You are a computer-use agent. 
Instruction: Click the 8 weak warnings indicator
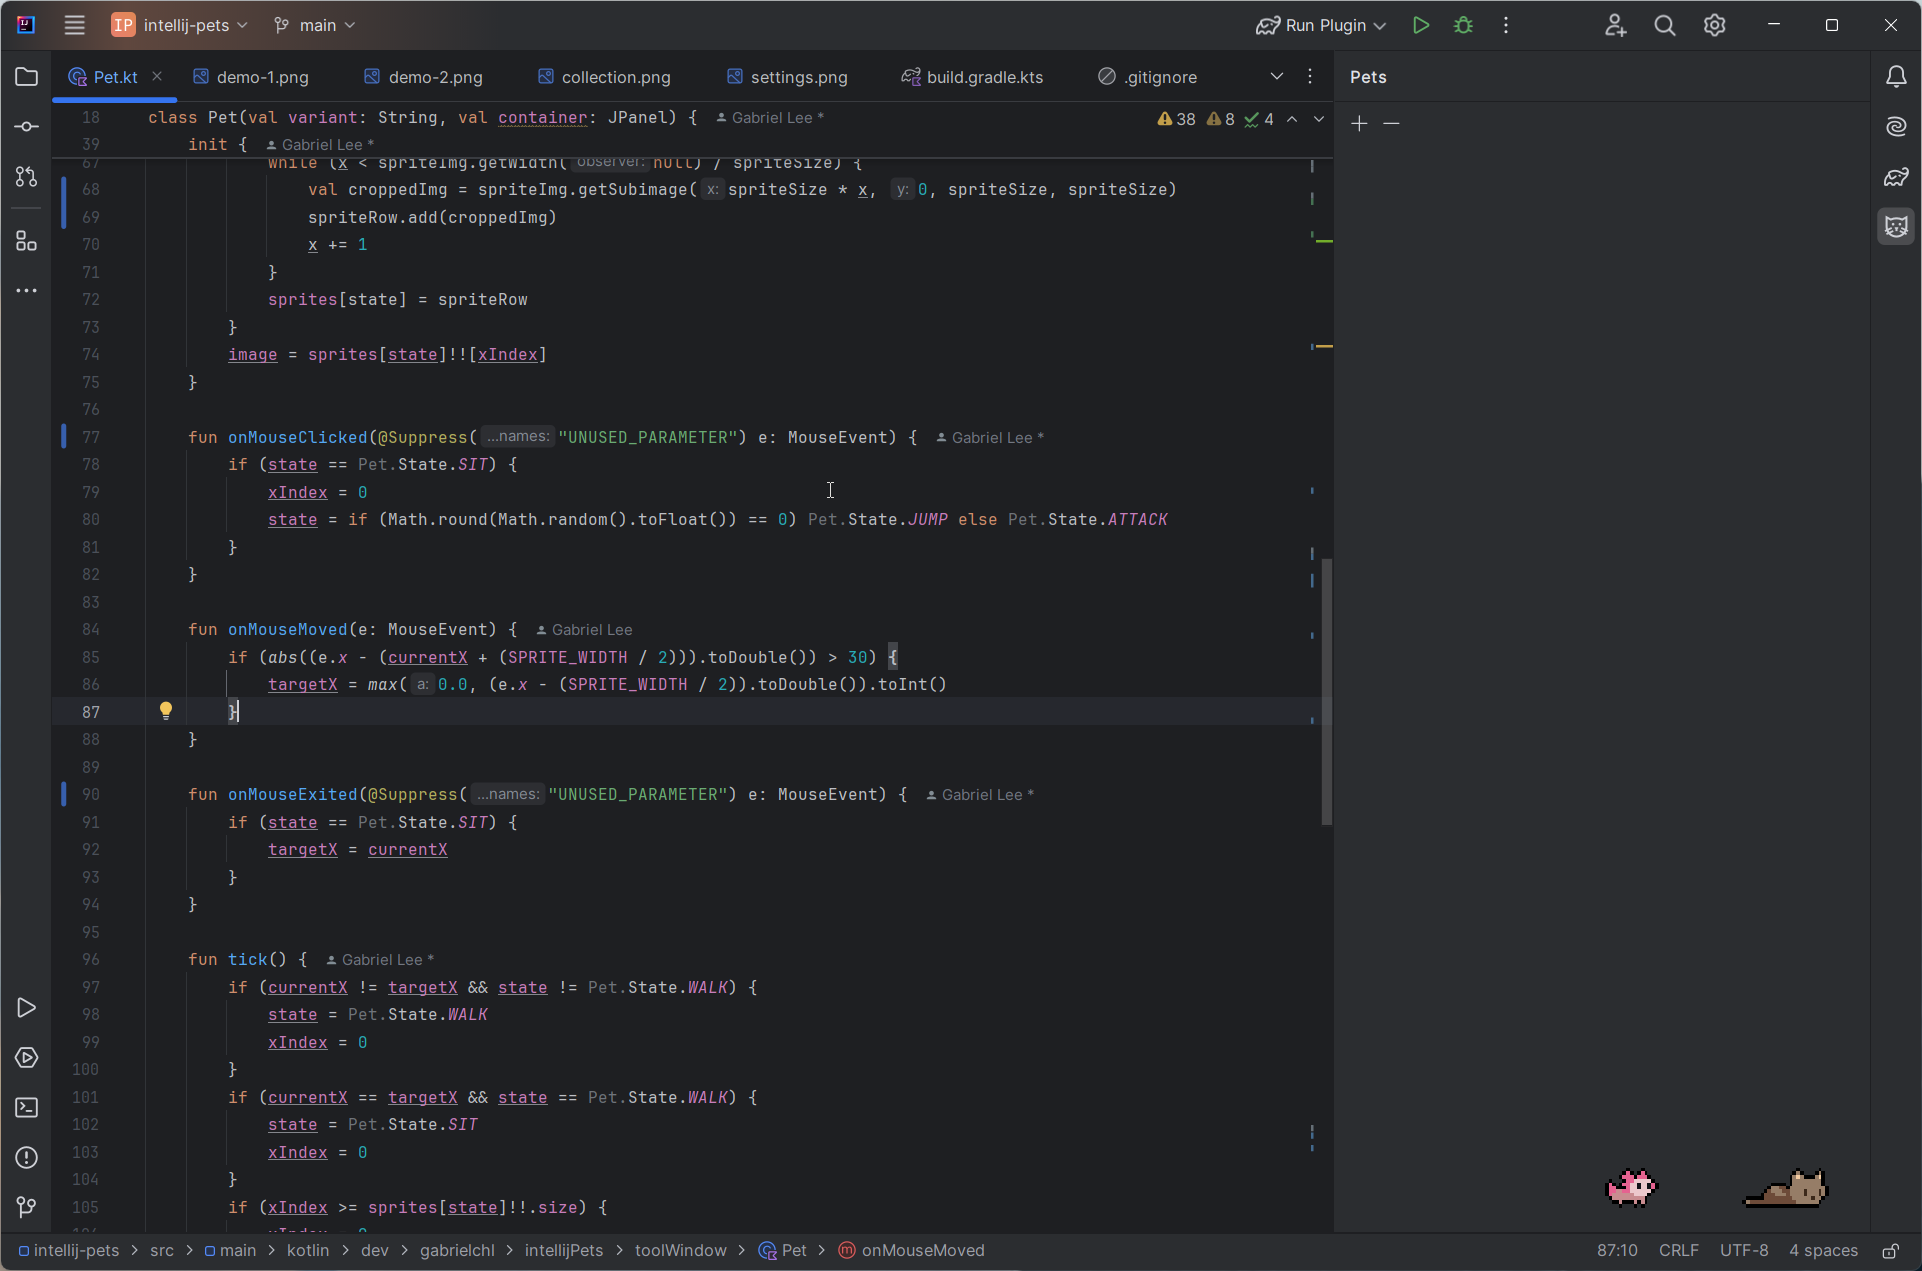1221,119
